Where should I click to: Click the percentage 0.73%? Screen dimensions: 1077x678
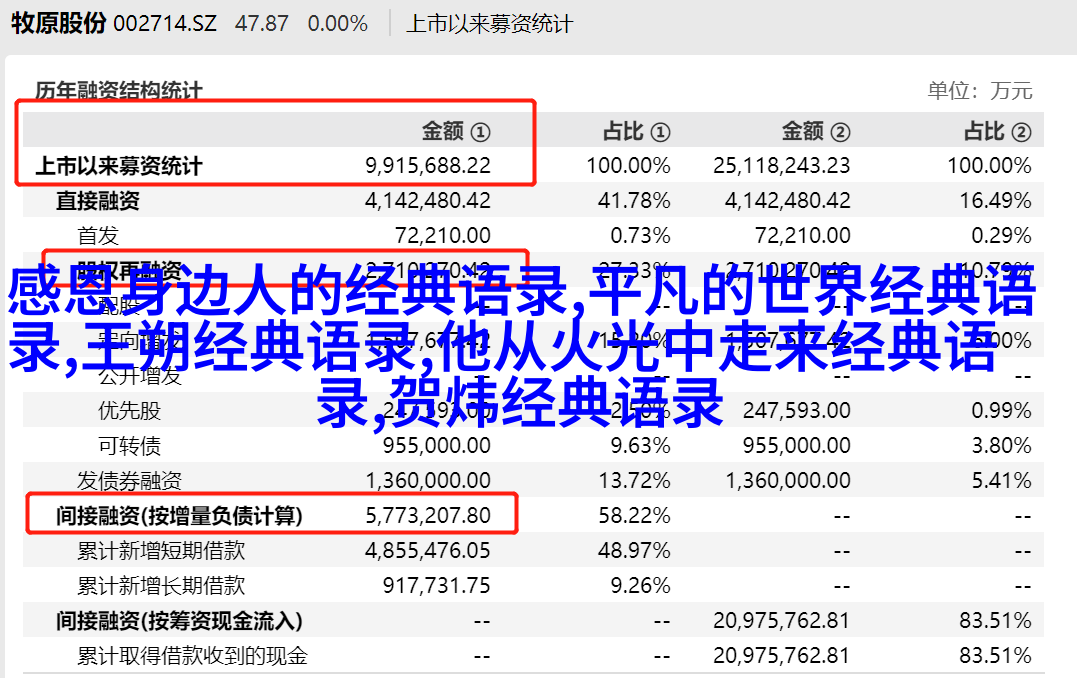640,236
